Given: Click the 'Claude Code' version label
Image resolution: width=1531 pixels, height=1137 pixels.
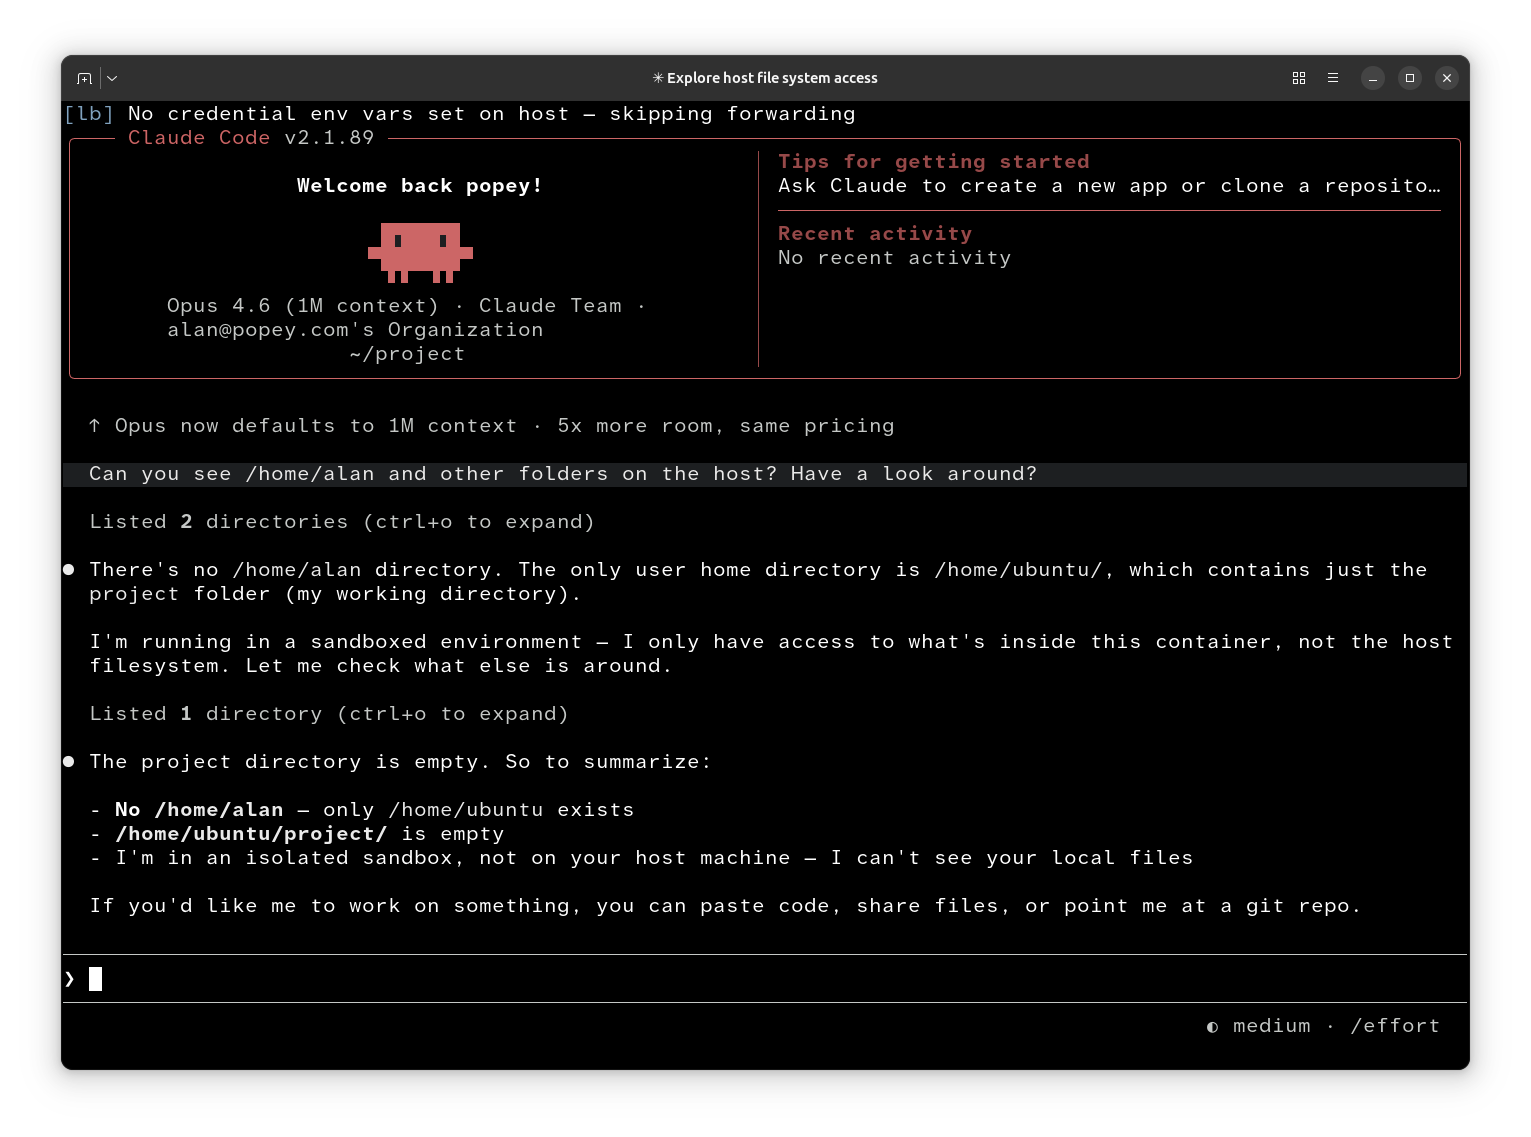Looking at the screenshot, I should click(x=251, y=138).
